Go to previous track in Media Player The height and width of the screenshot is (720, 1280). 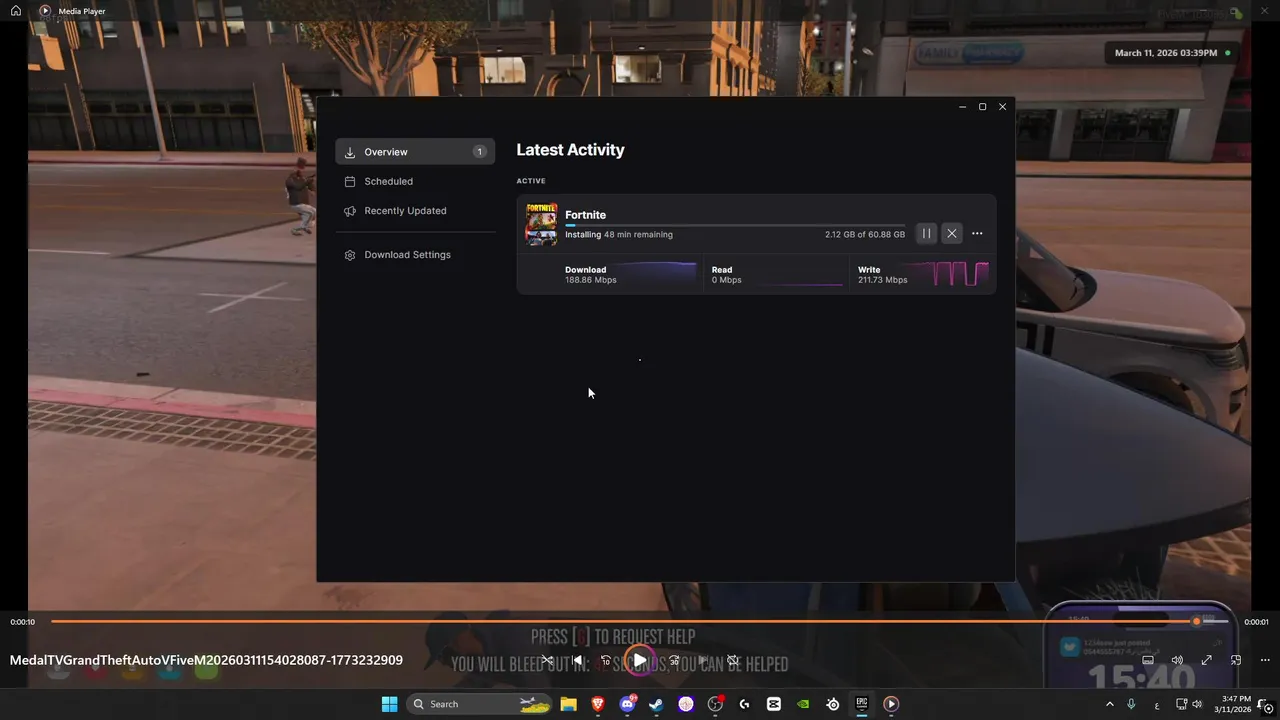coord(577,660)
